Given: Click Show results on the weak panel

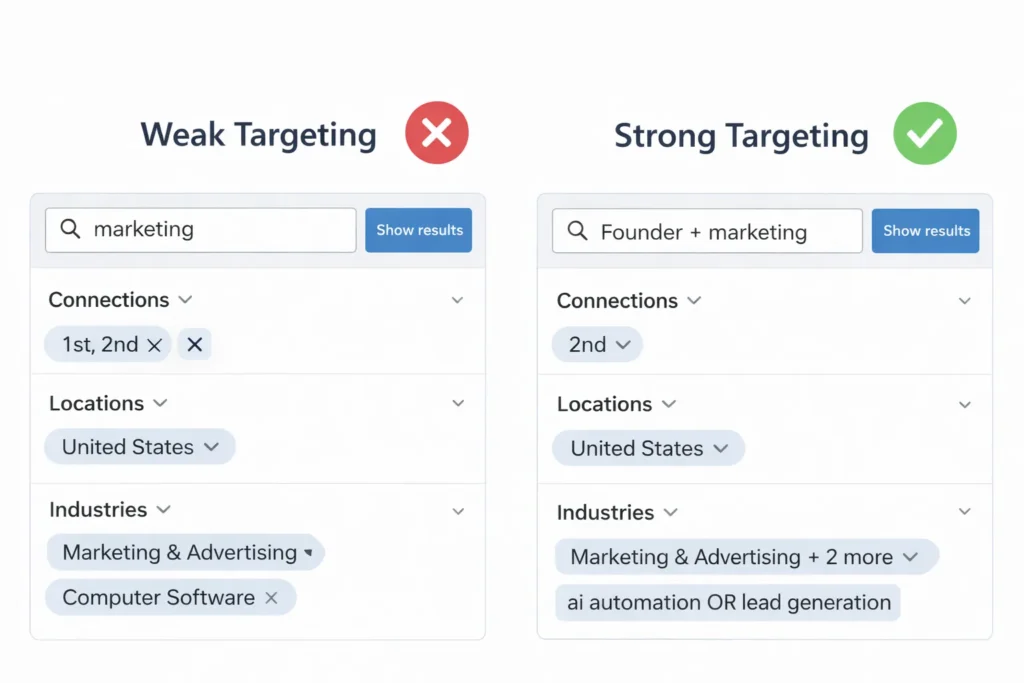Looking at the screenshot, I should coord(418,230).
